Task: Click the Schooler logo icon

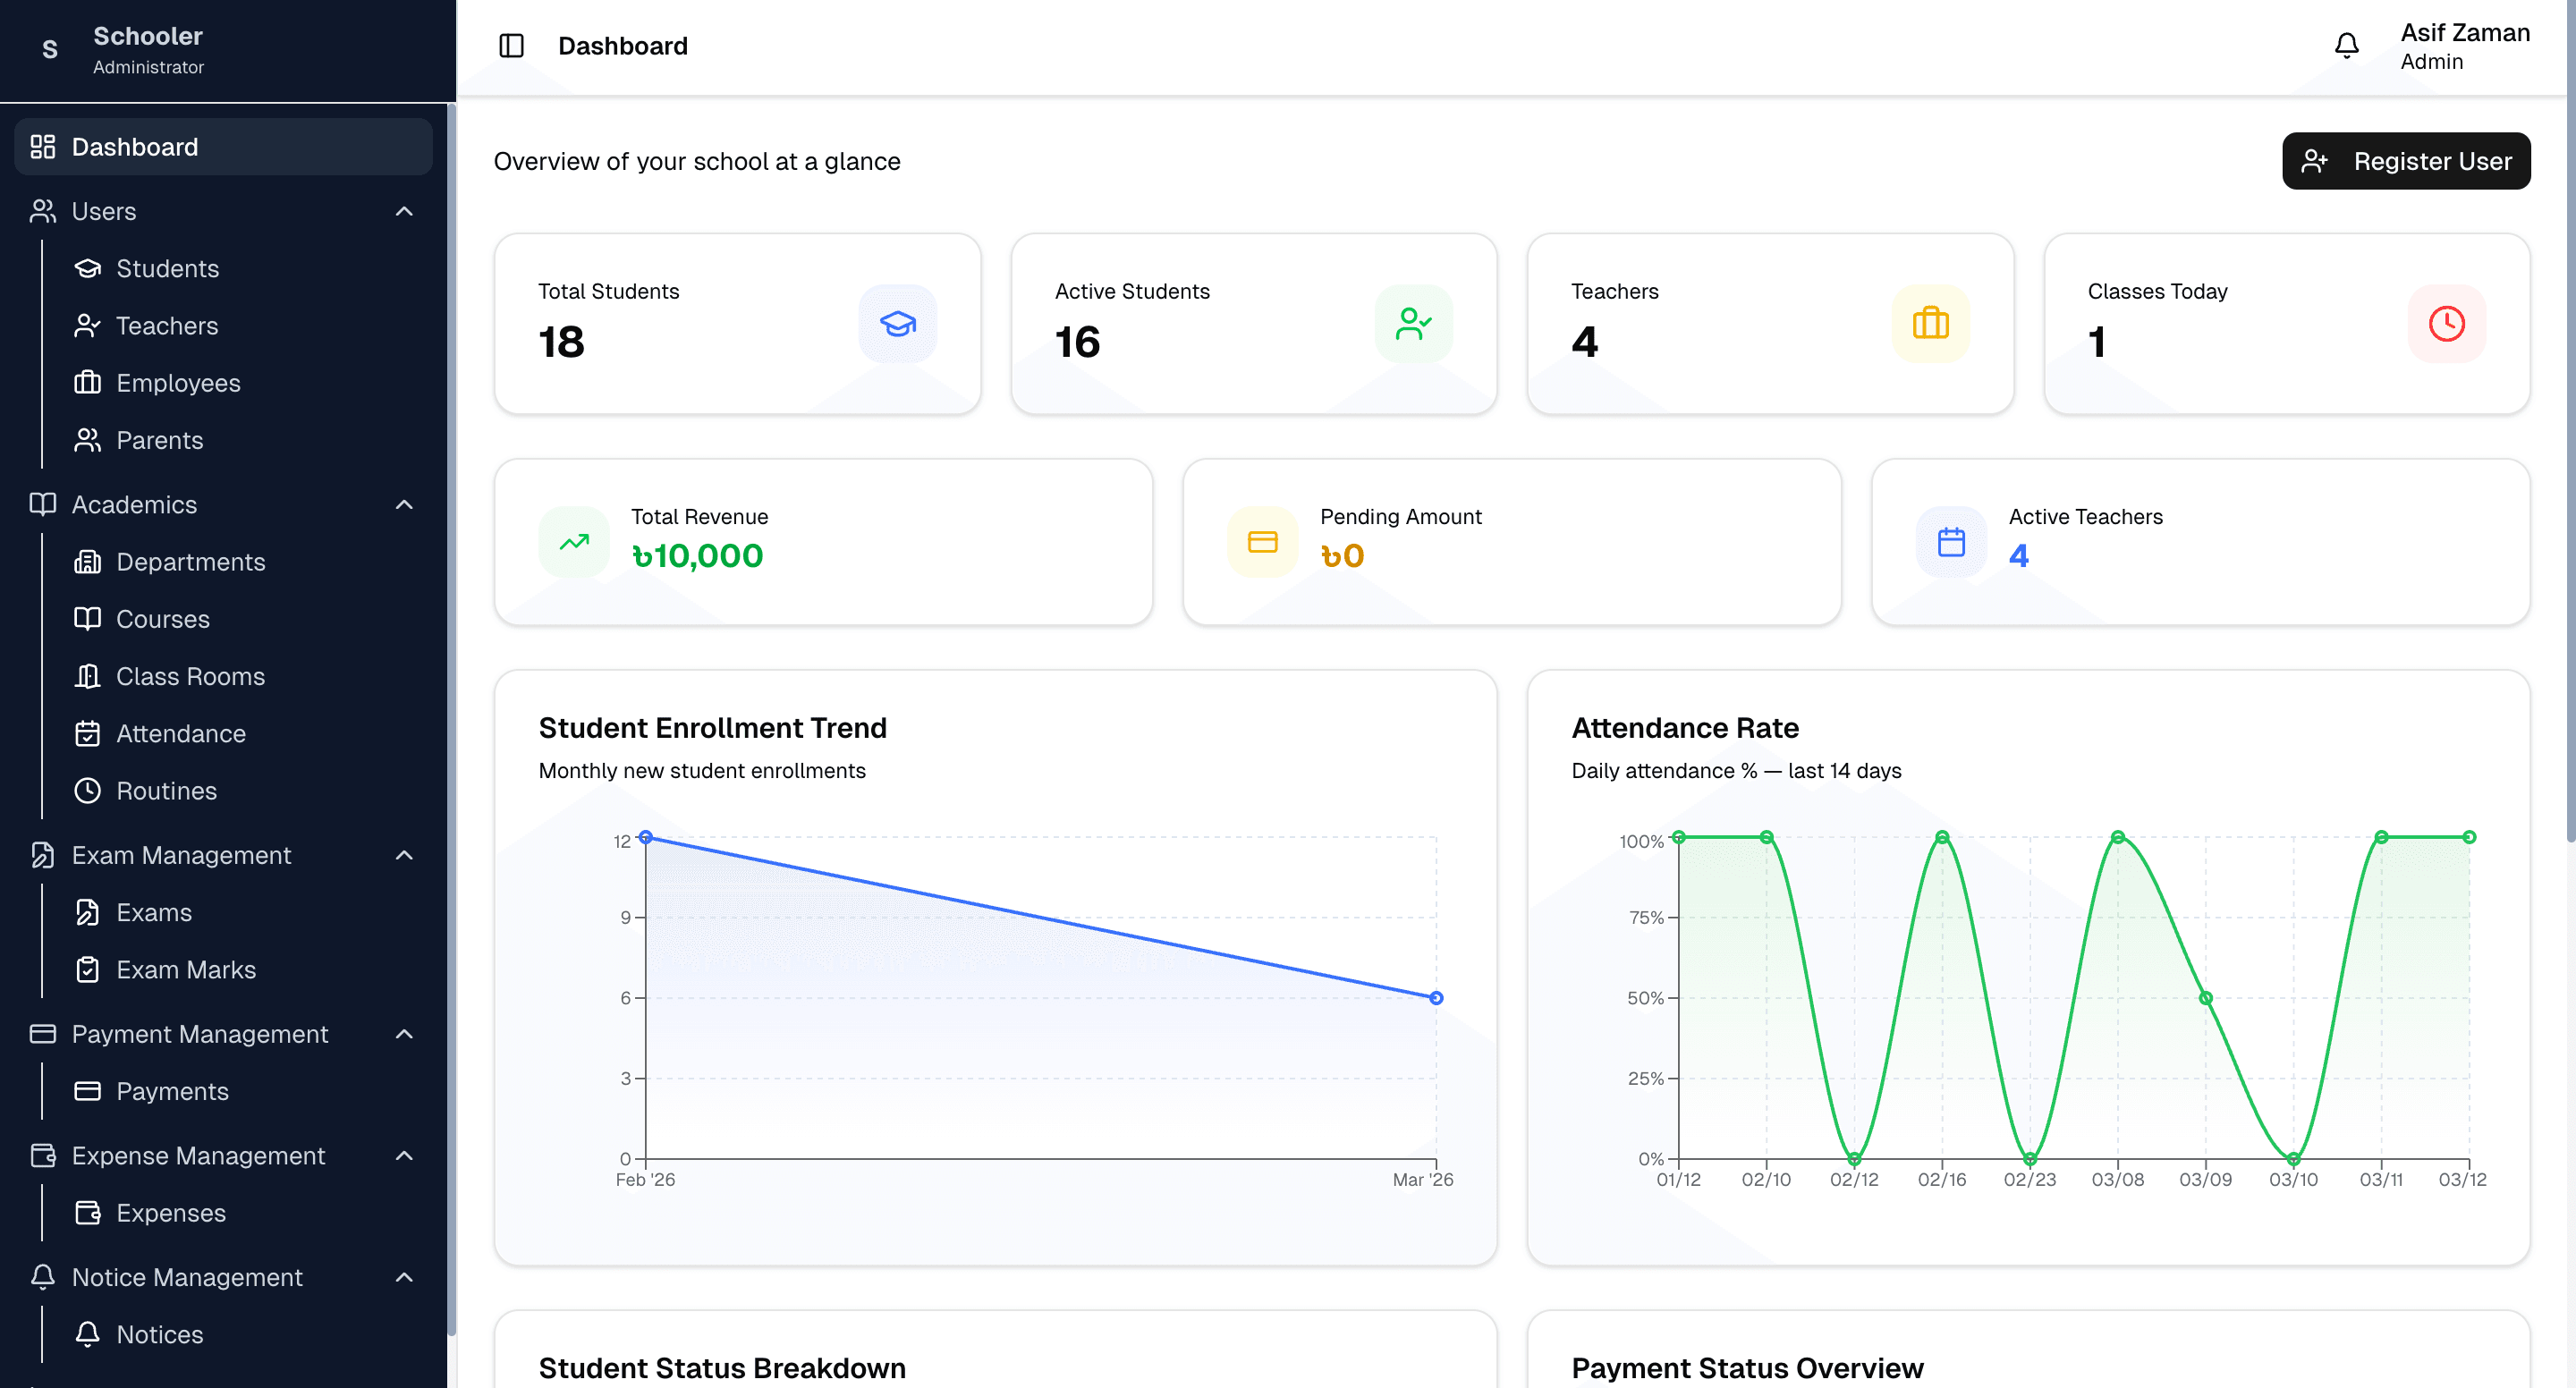Action: pos(49,49)
